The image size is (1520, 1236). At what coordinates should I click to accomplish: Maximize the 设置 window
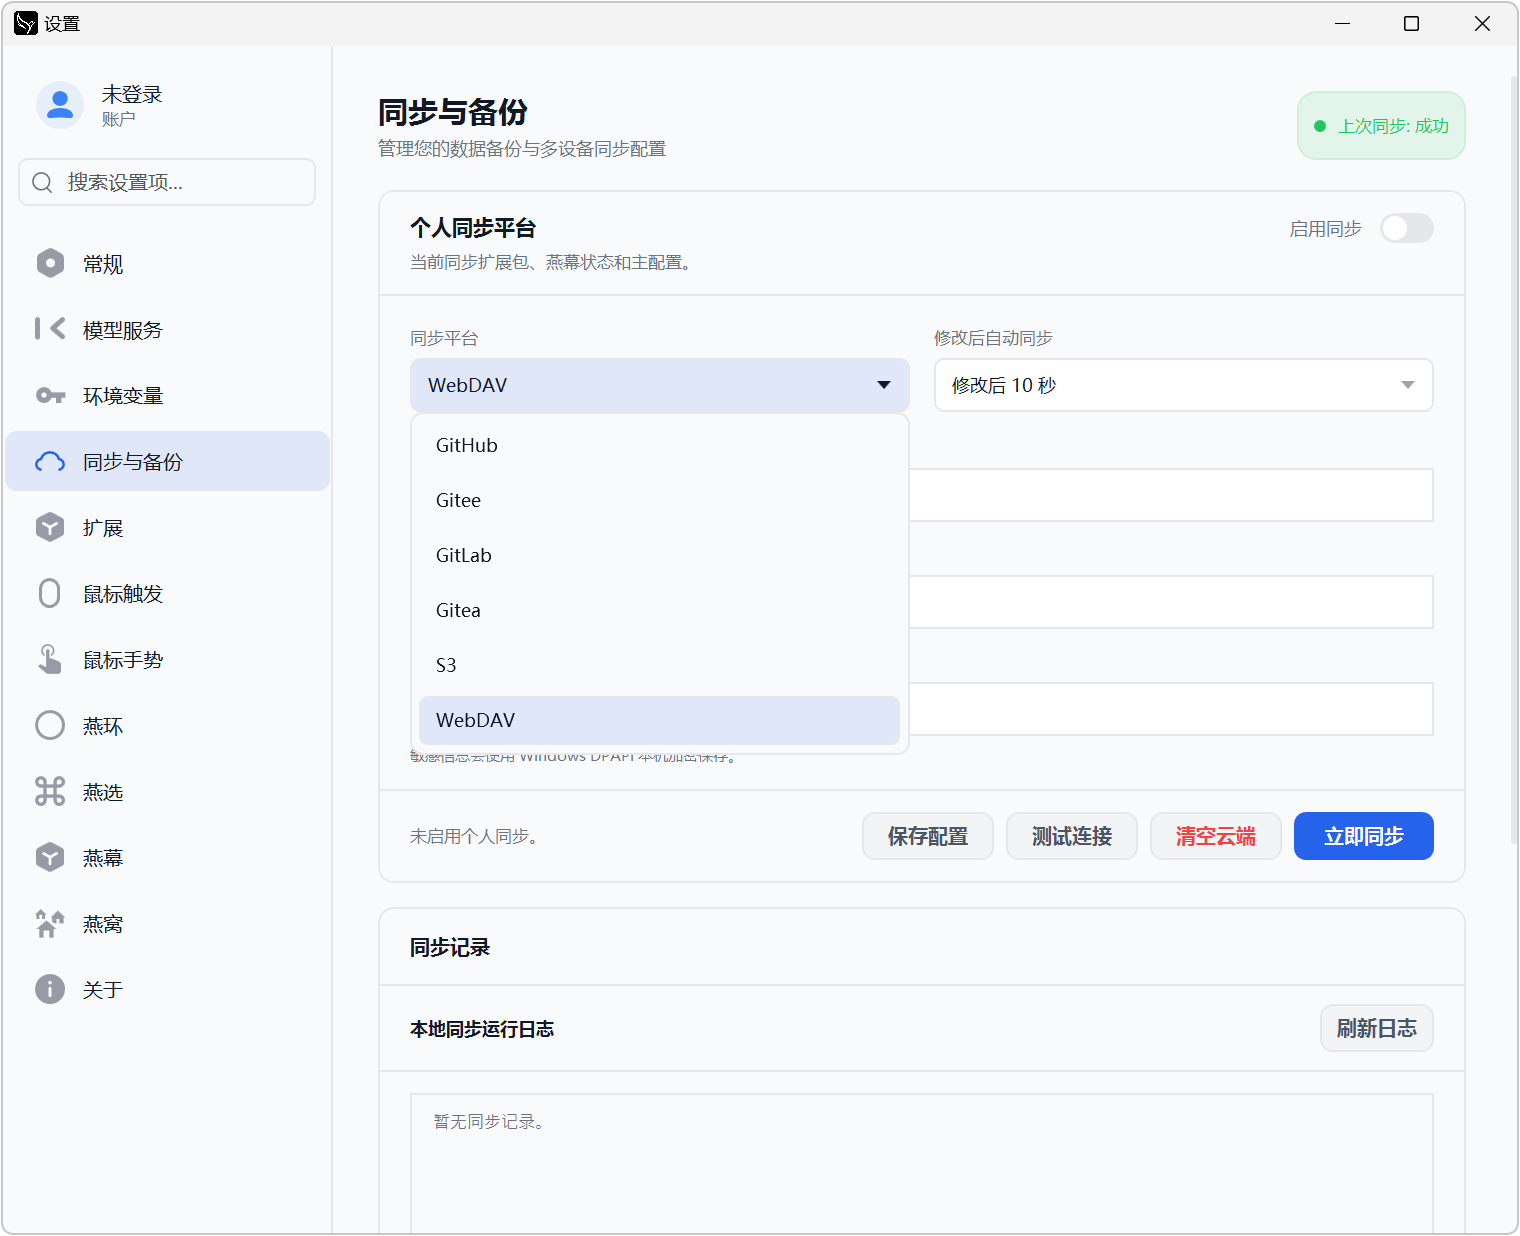click(x=1412, y=23)
